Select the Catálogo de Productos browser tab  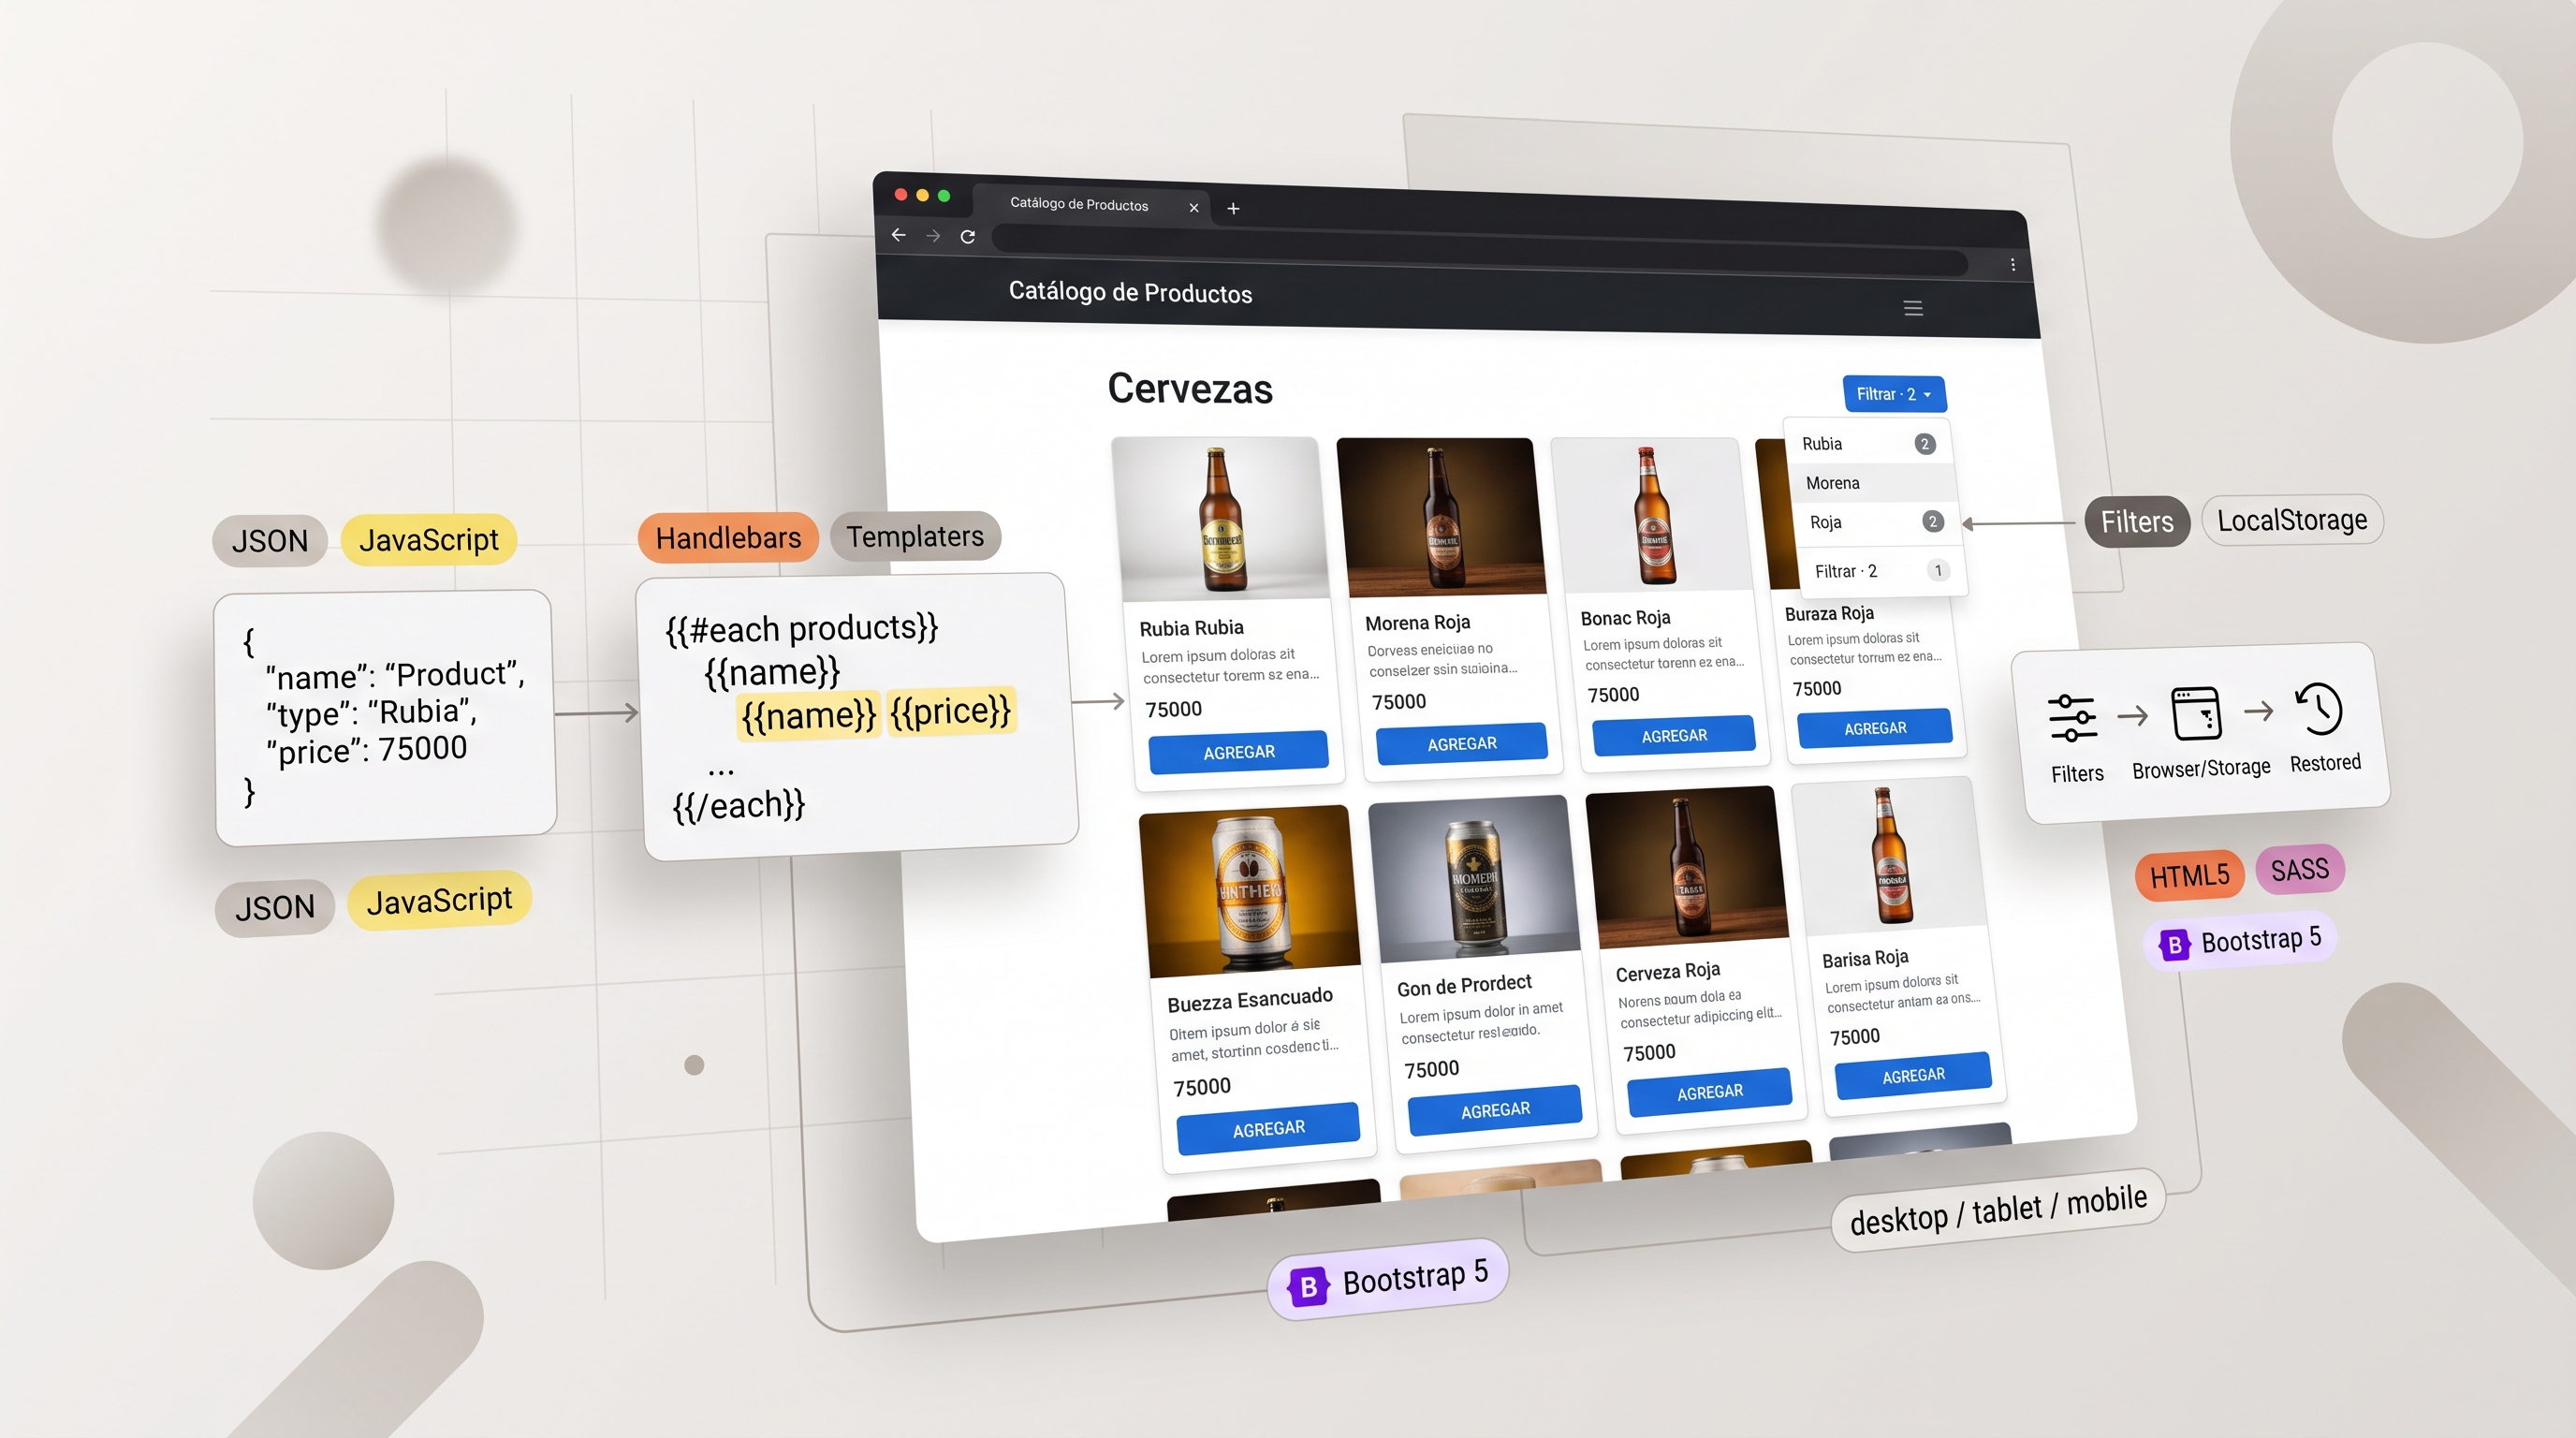tap(1090, 204)
